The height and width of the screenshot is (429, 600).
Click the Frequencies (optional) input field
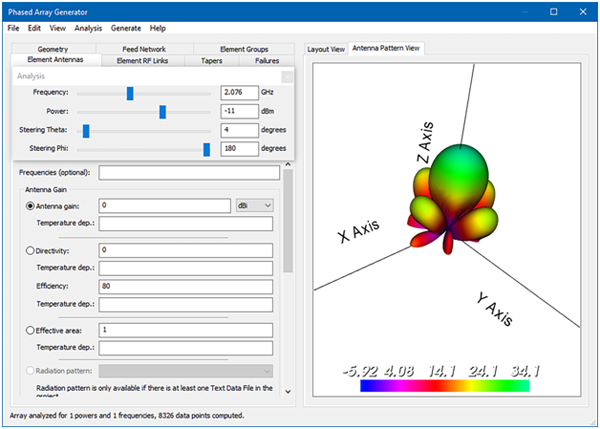coord(189,173)
